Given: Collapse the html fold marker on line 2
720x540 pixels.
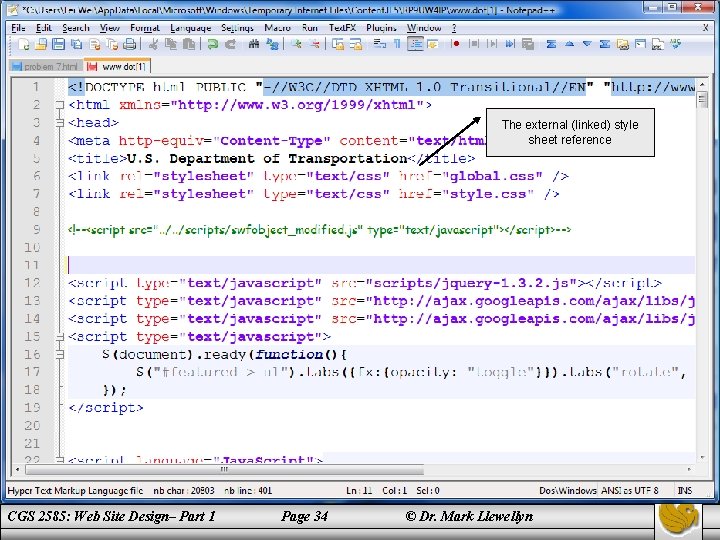Looking at the screenshot, I should pos(60,105).
